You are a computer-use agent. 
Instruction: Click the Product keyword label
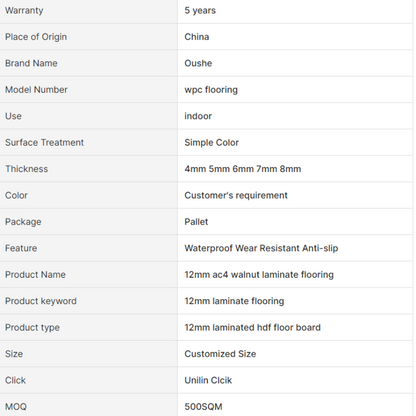pos(41,301)
